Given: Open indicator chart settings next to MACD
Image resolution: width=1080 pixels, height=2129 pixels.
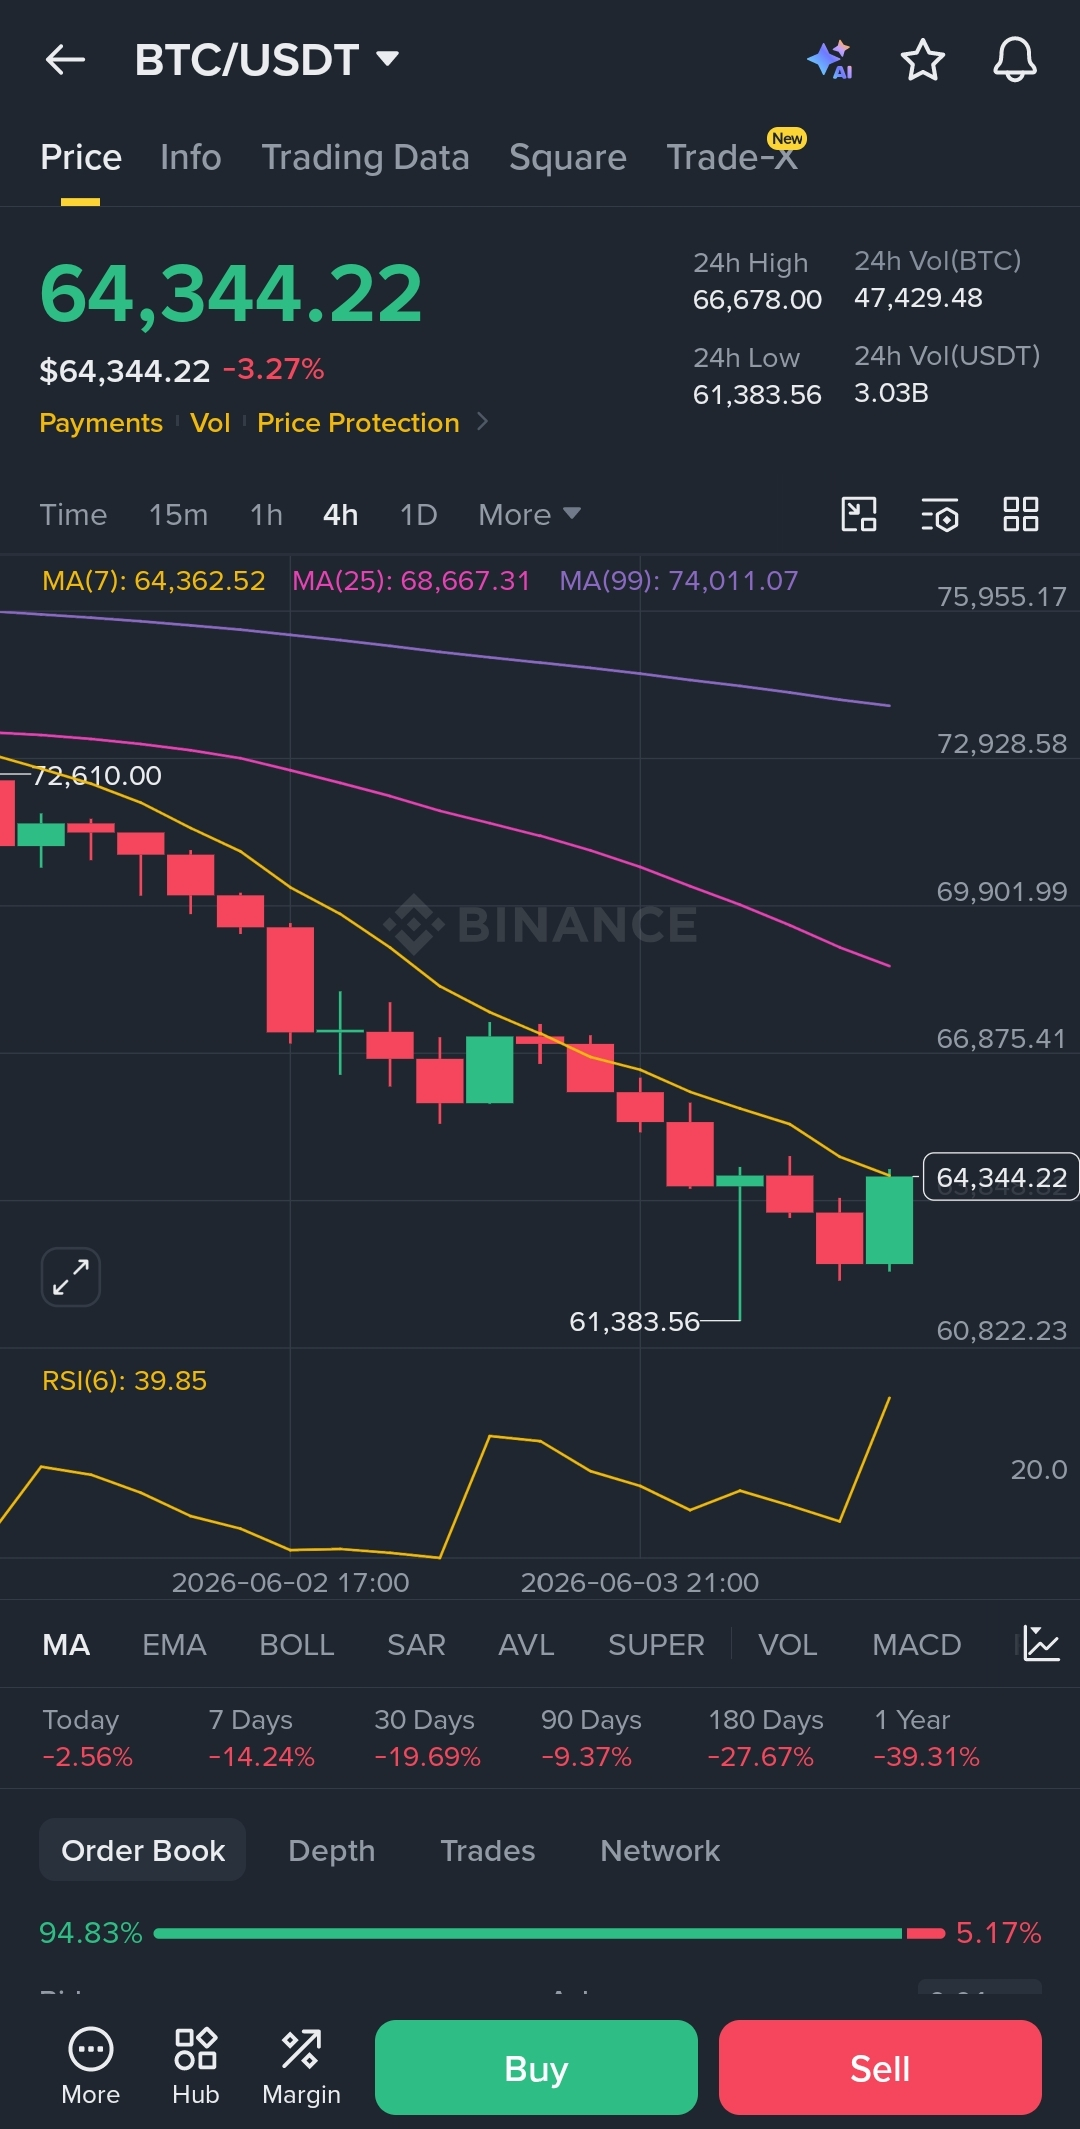Looking at the screenshot, I should pos(1041,1644).
